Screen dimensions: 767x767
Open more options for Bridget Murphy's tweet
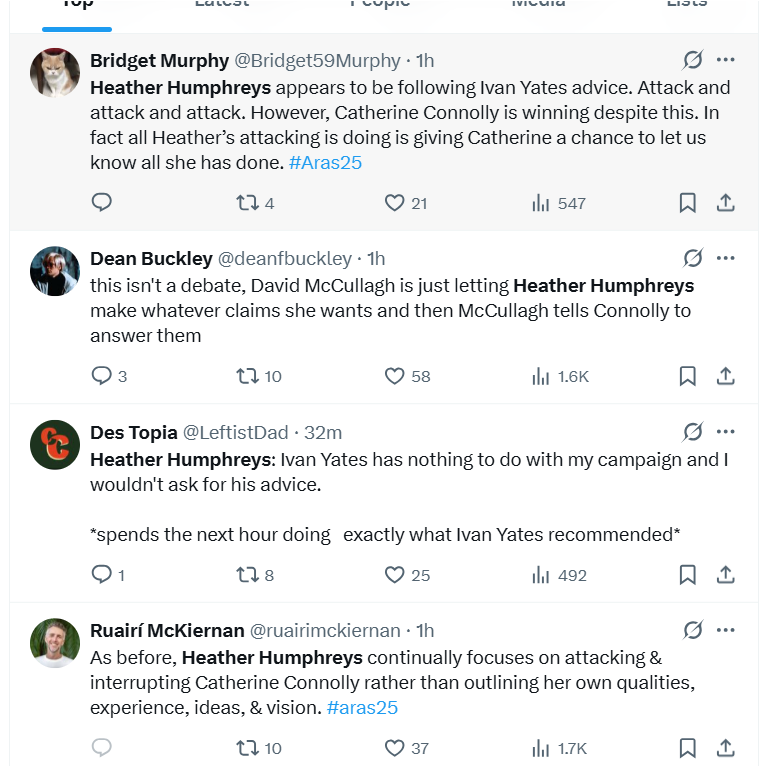click(x=726, y=60)
